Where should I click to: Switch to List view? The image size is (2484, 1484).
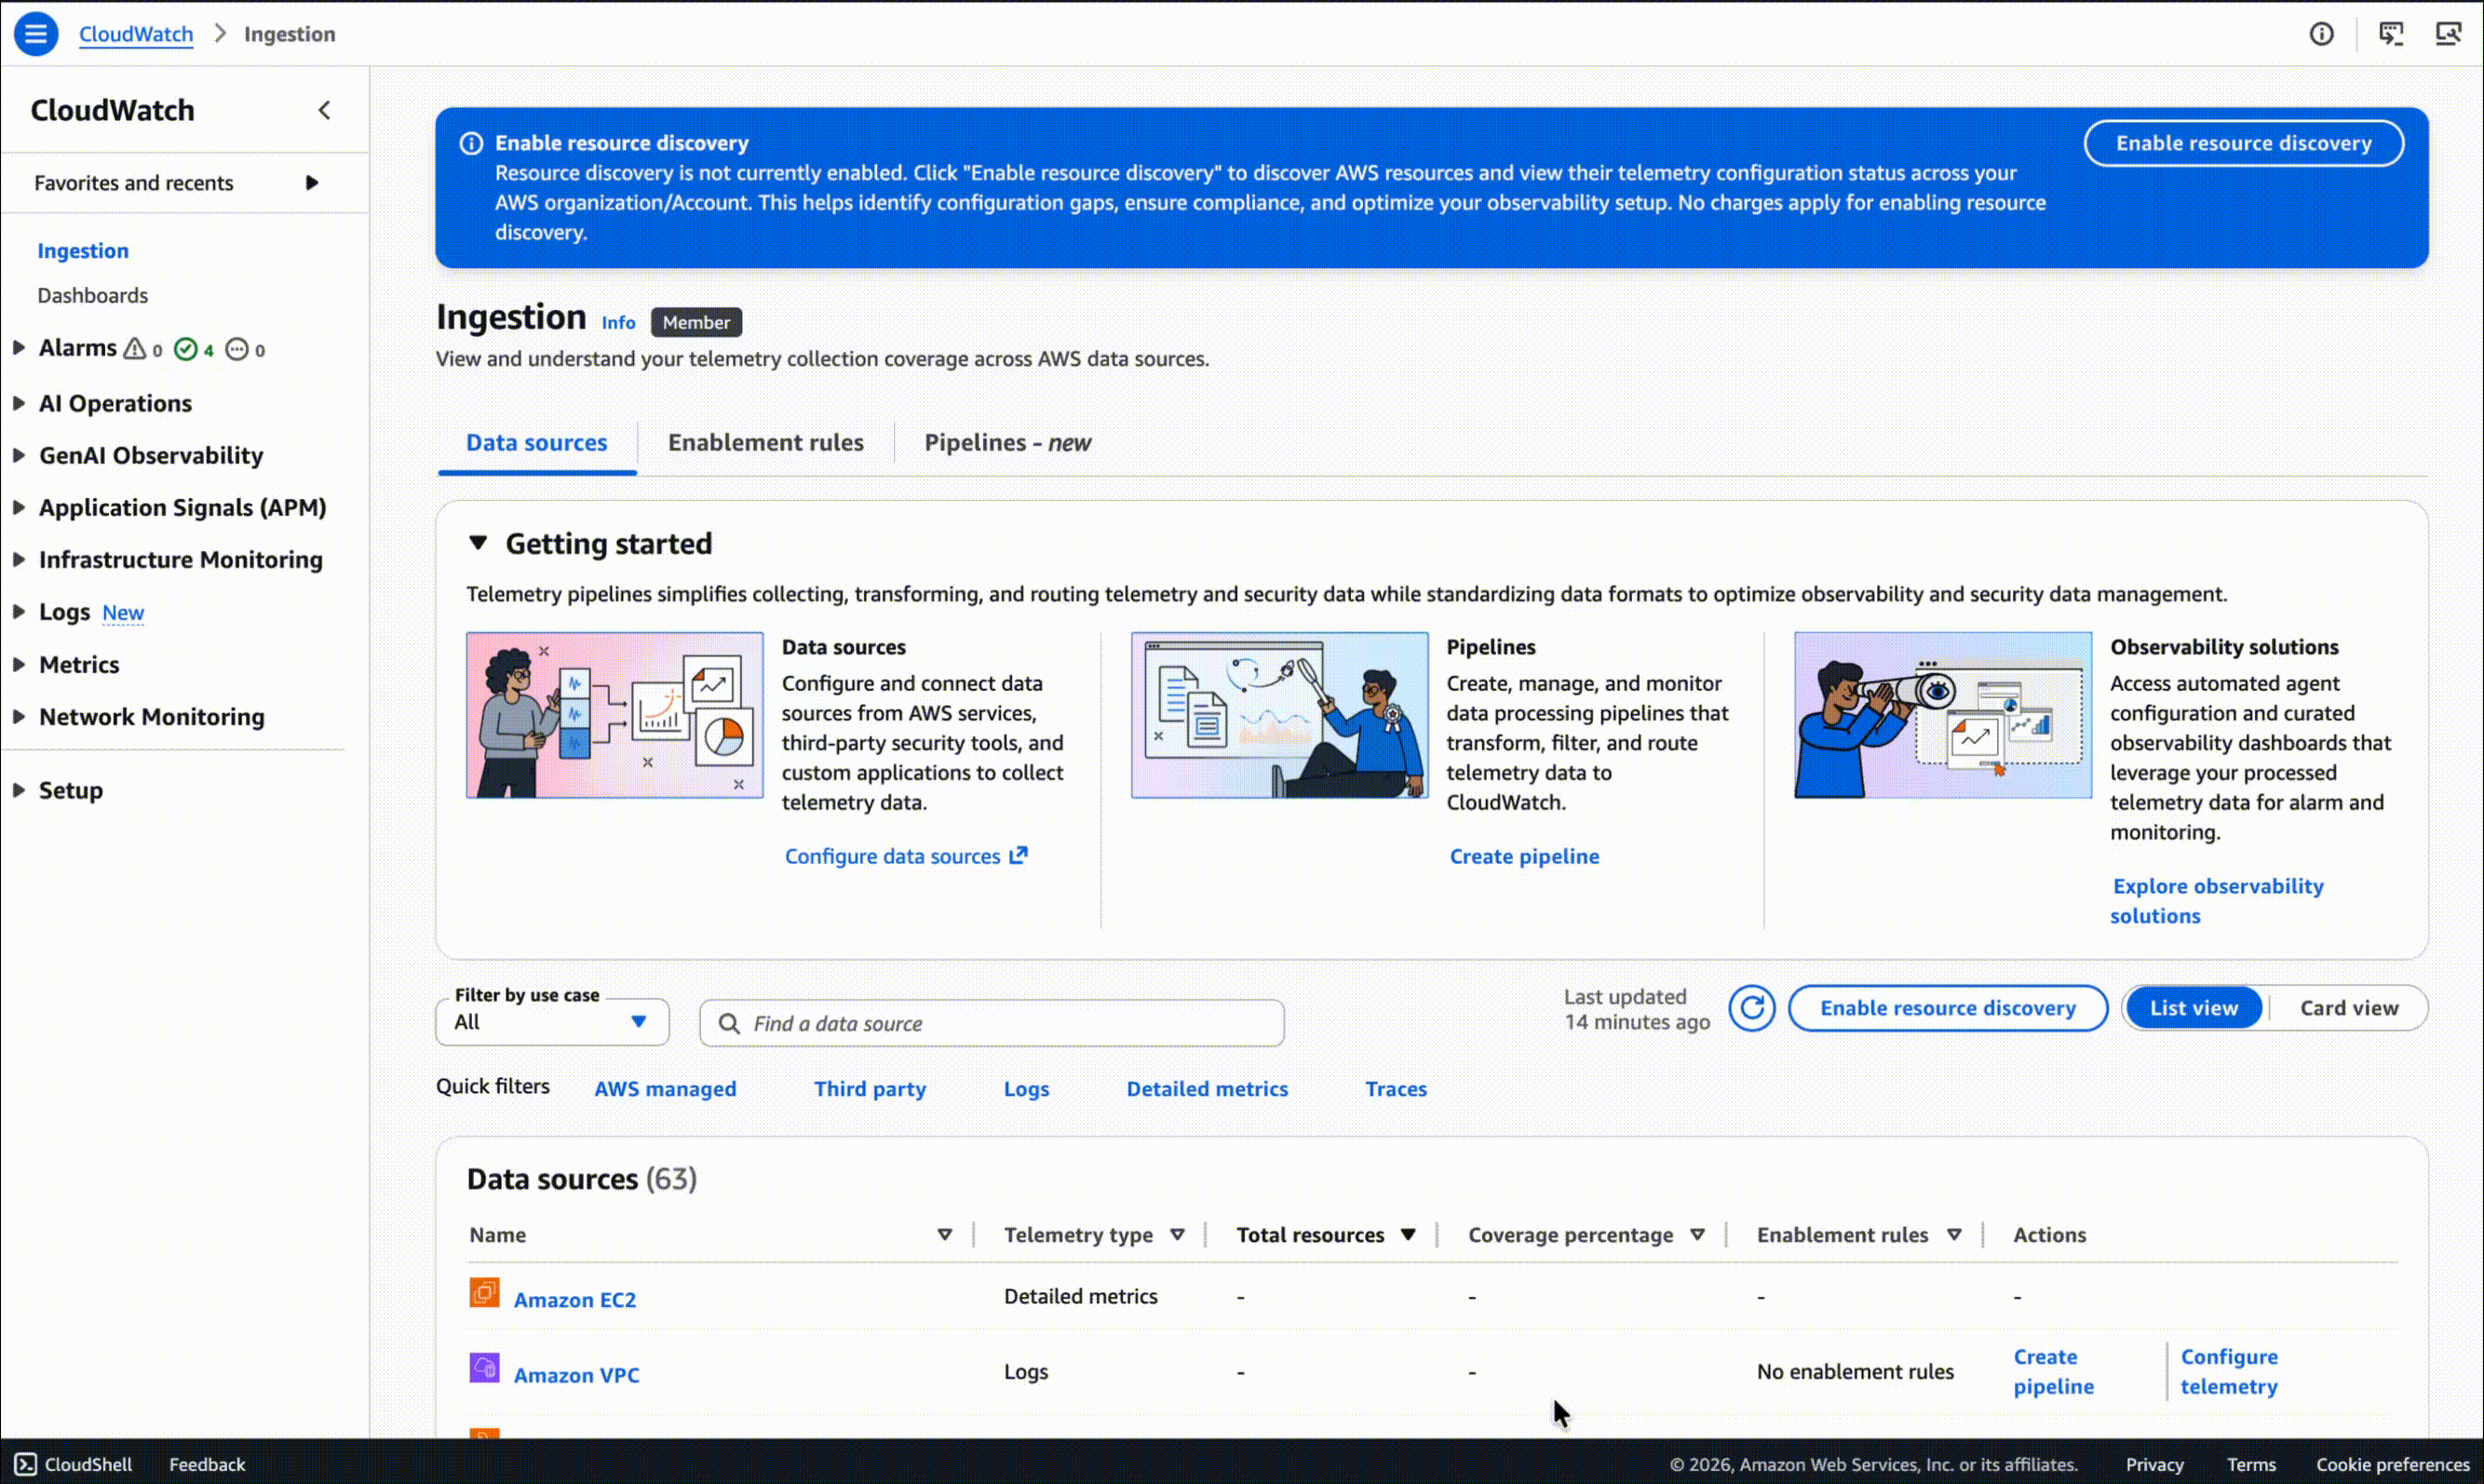pyautogui.click(x=2193, y=1008)
